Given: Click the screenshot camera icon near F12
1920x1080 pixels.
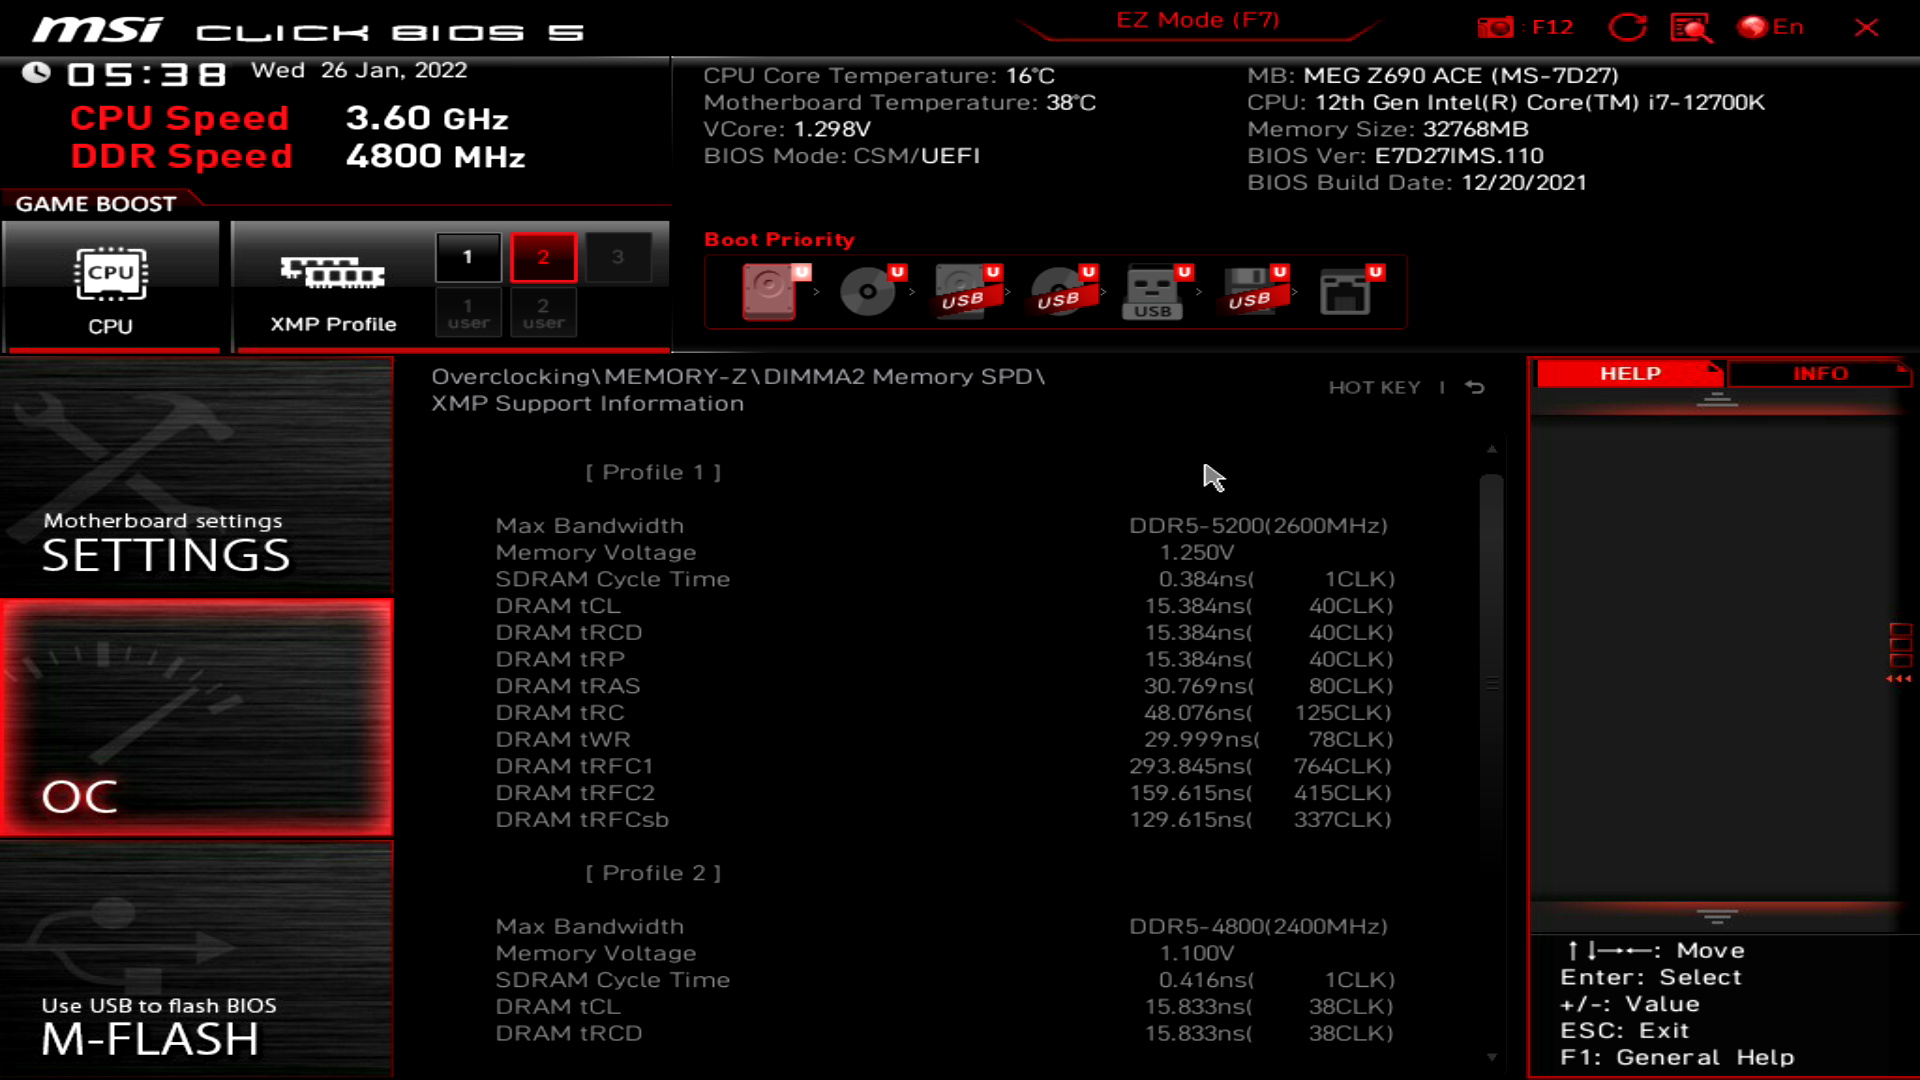Looking at the screenshot, I should click(x=1496, y=27).
